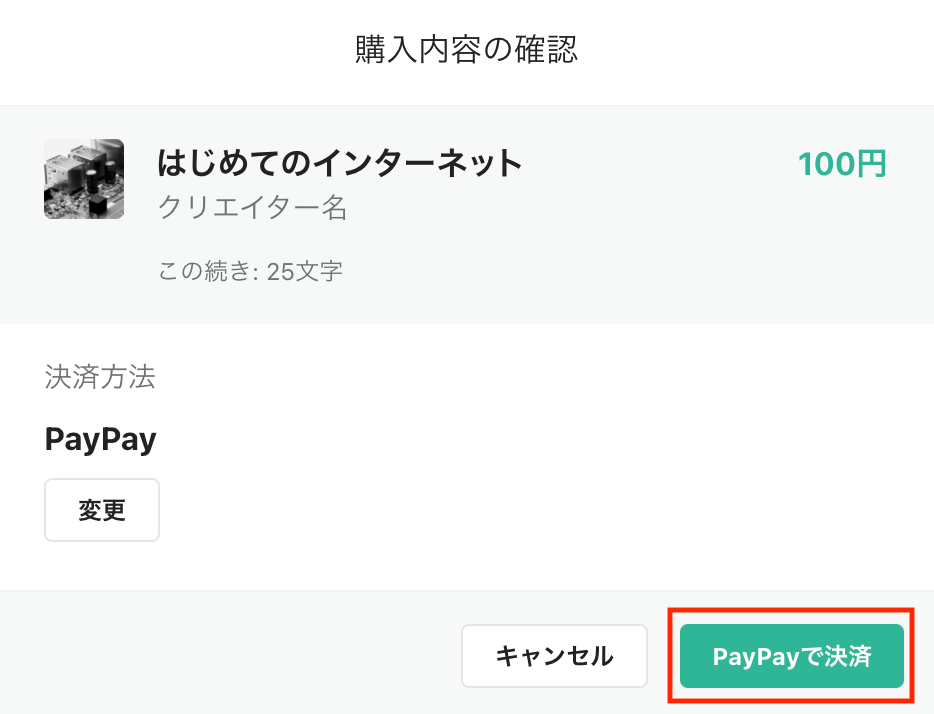Screen dimensions: 934x714
Task: Click the 100円 price label
Action: 842,164
